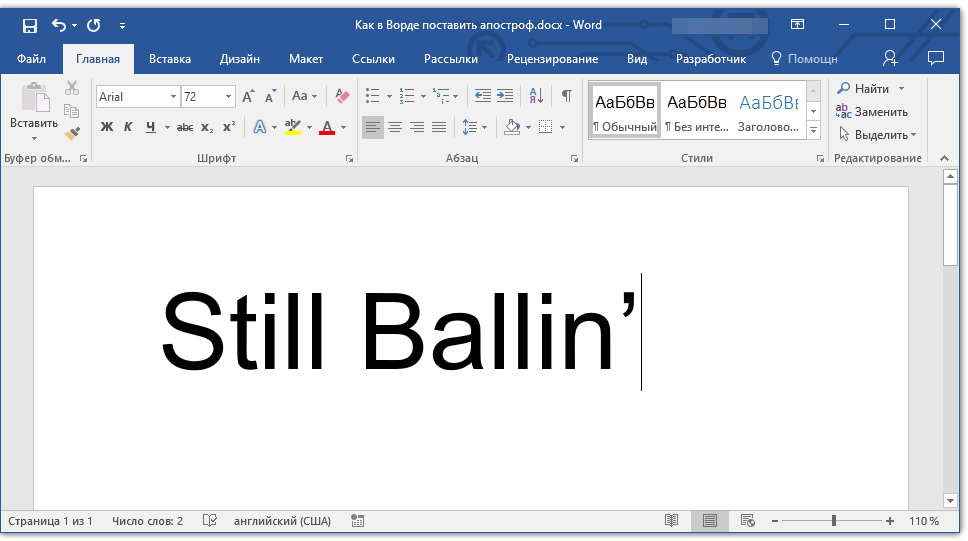Click the Sort A-Z icon
Image resolution: width=968 pixels, height=541 pixels.
tap(536, 96)
